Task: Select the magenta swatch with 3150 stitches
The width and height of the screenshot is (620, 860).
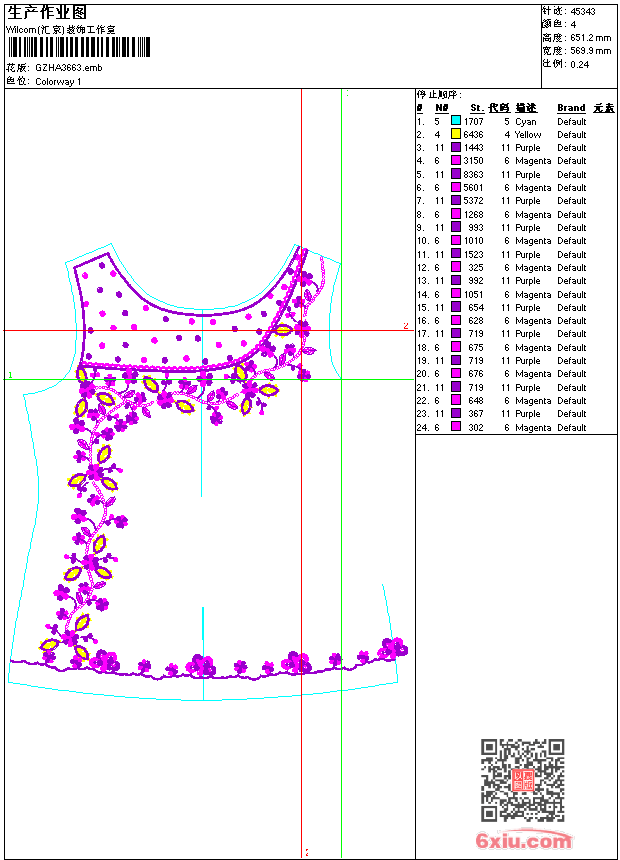Action: click(x=456, y=161)
